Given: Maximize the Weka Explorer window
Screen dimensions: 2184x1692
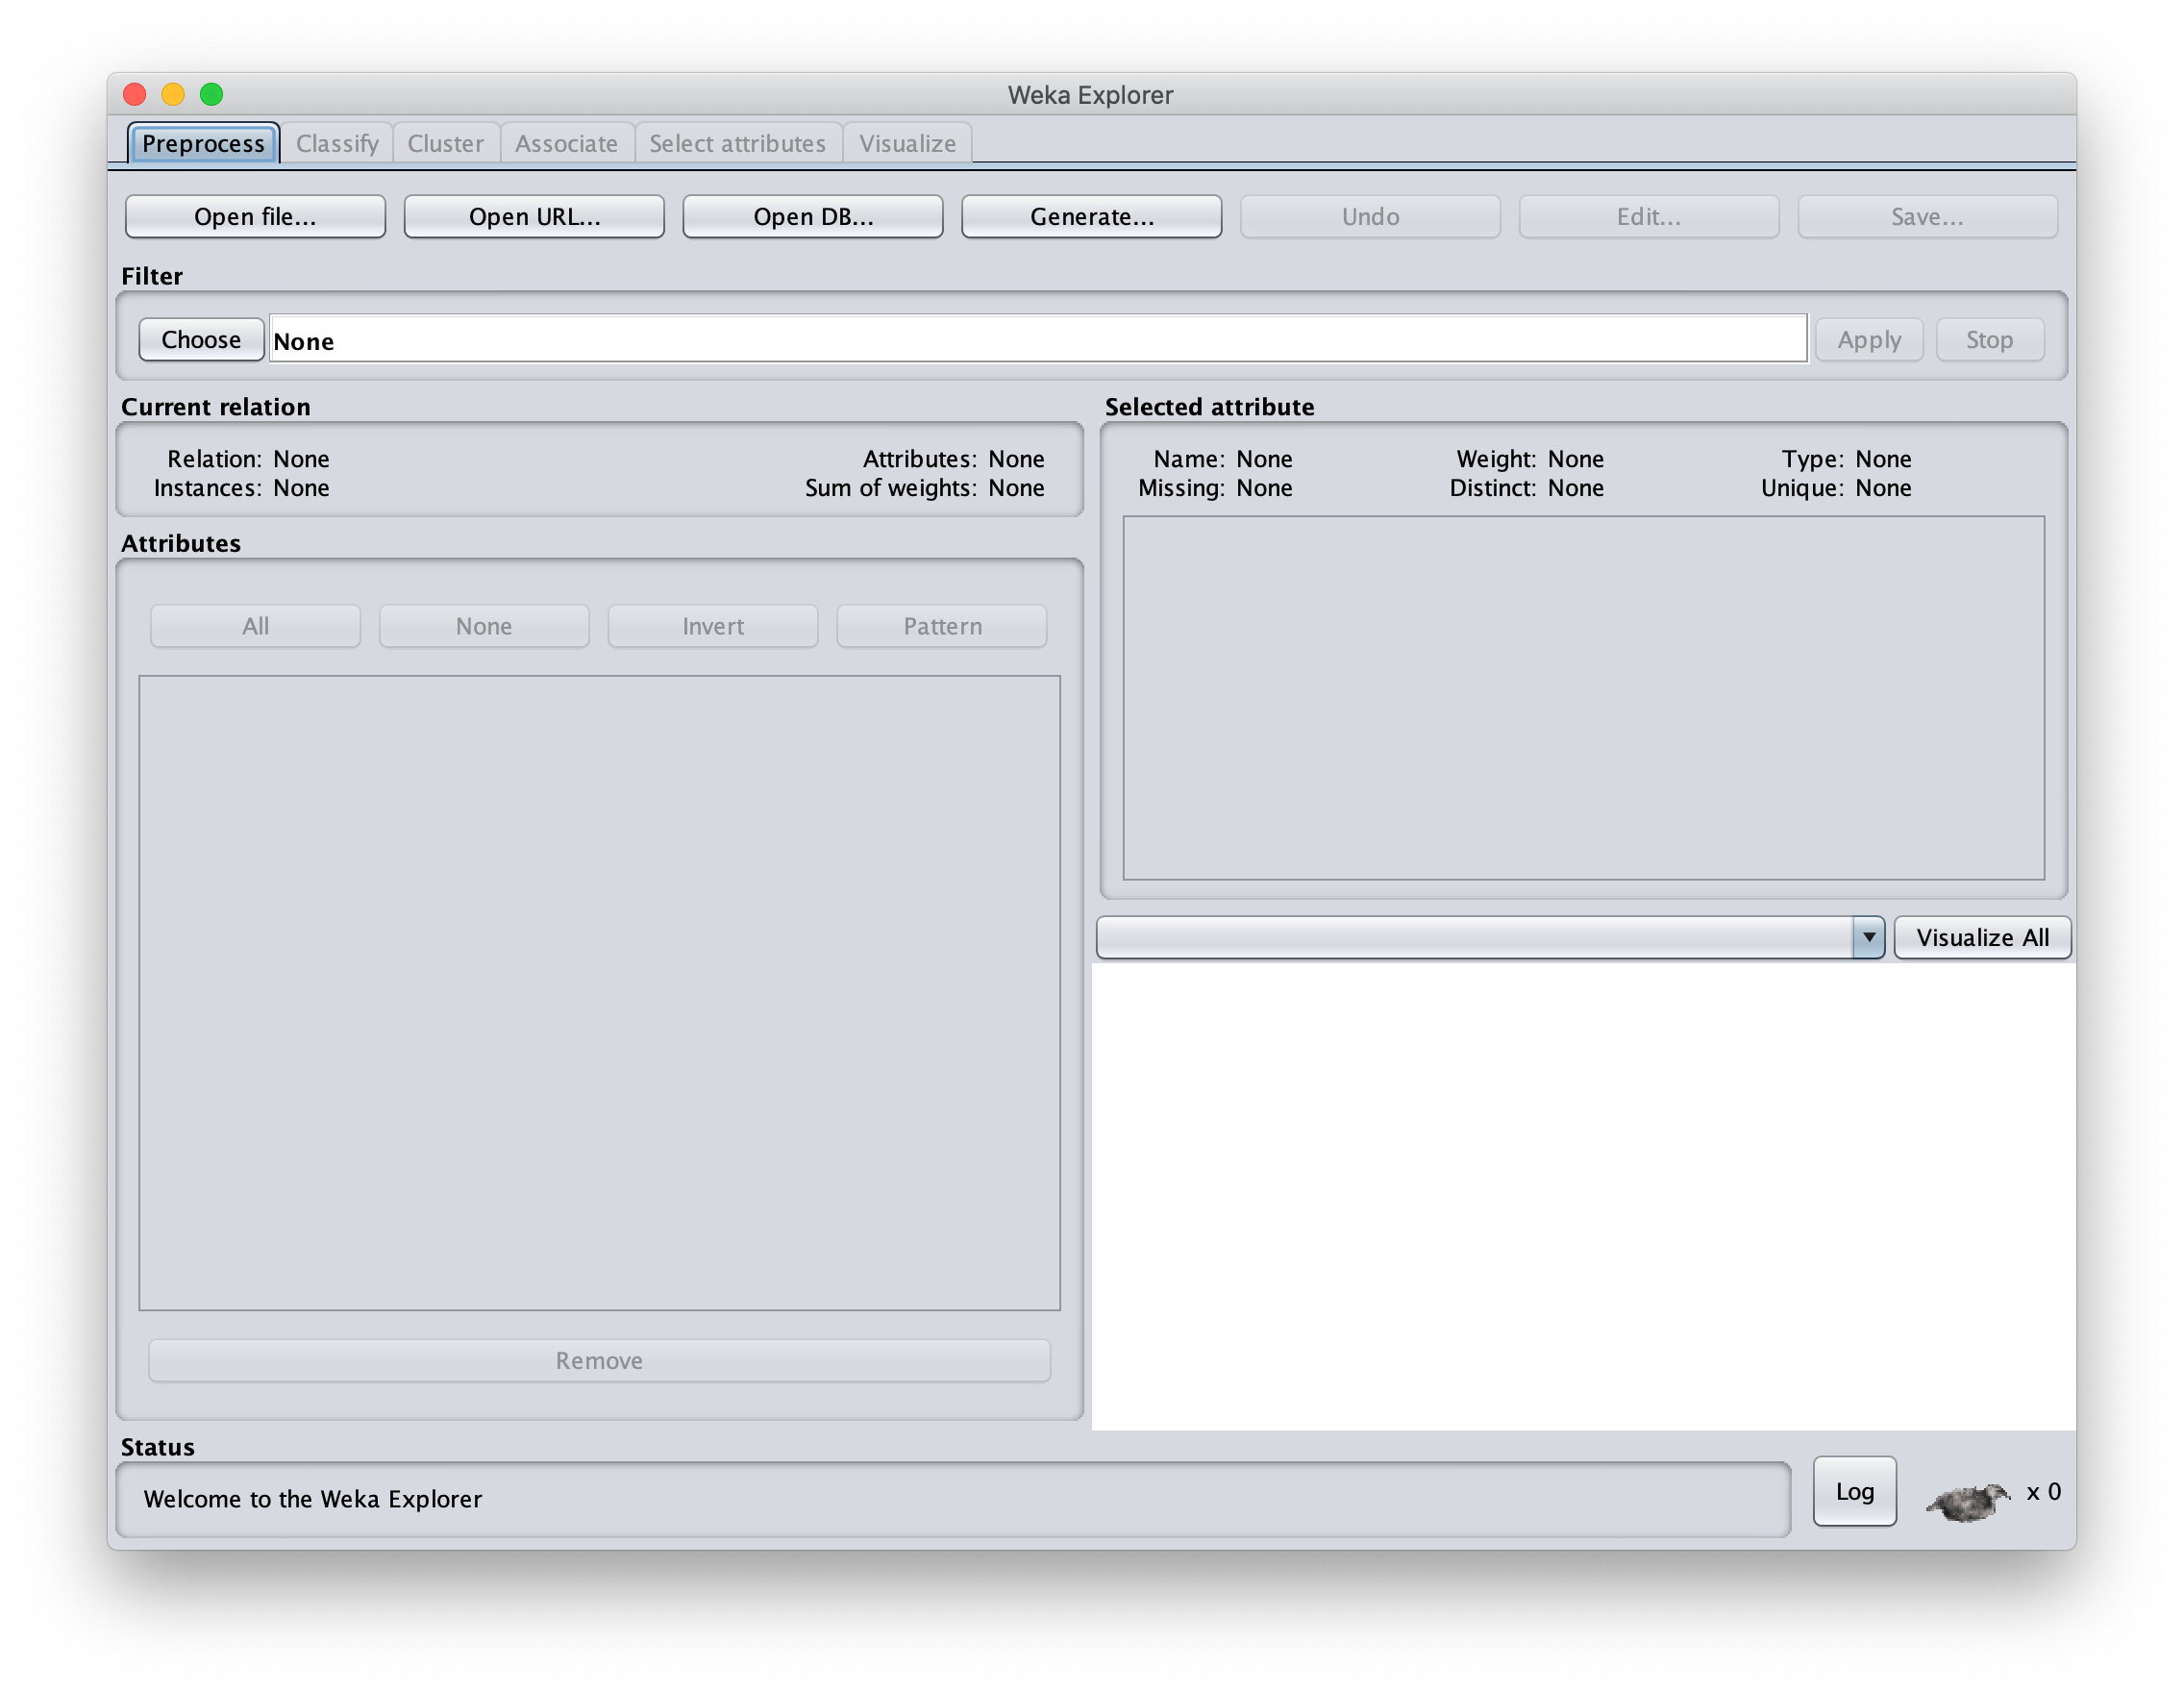Looking at the screenshot, I should click(x=211, y=94).
